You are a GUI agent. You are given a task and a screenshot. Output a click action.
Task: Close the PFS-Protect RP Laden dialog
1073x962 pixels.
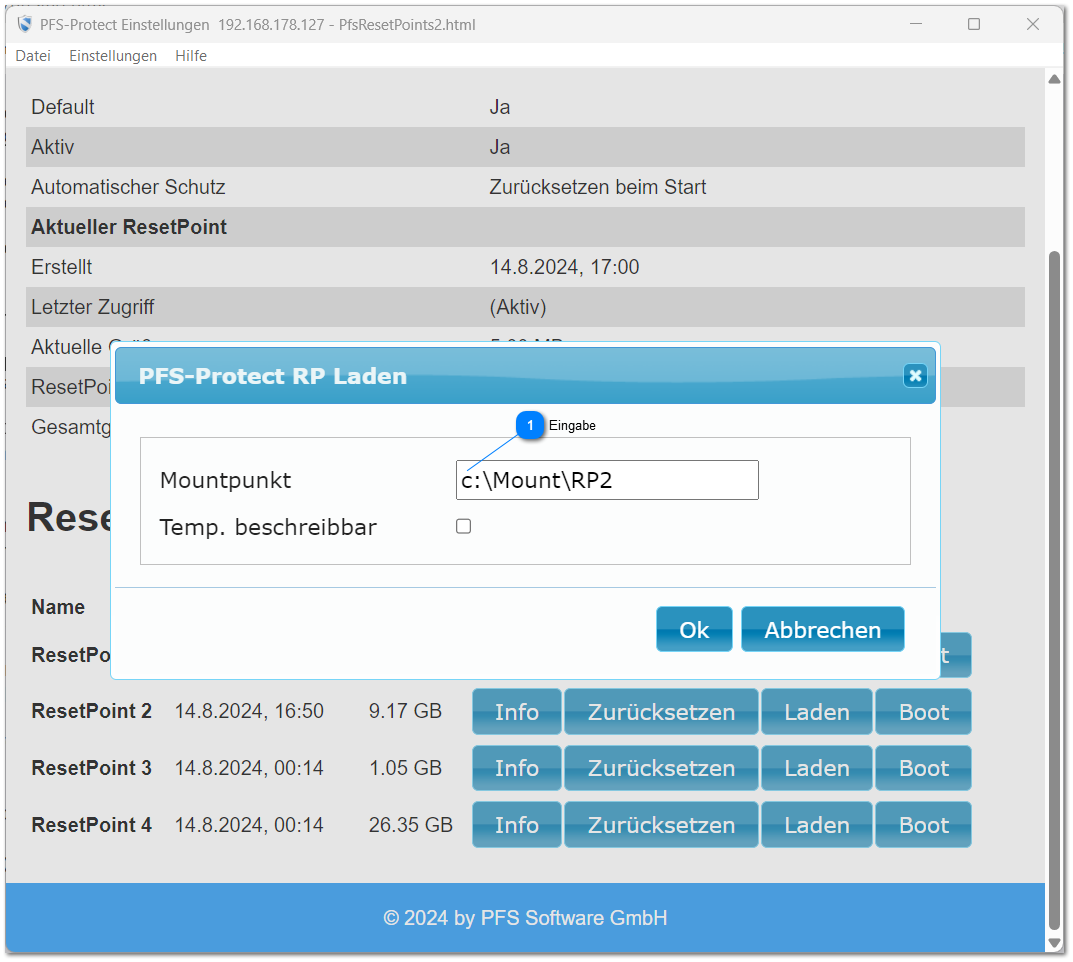[x=915, y=376]
